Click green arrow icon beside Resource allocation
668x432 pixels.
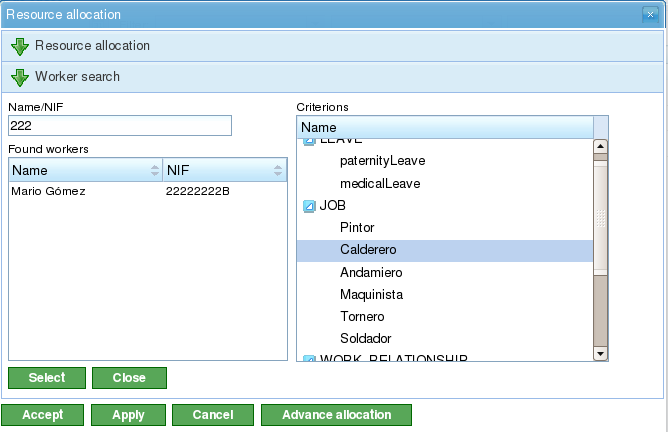pyautogui.click(x=20, y=46)
